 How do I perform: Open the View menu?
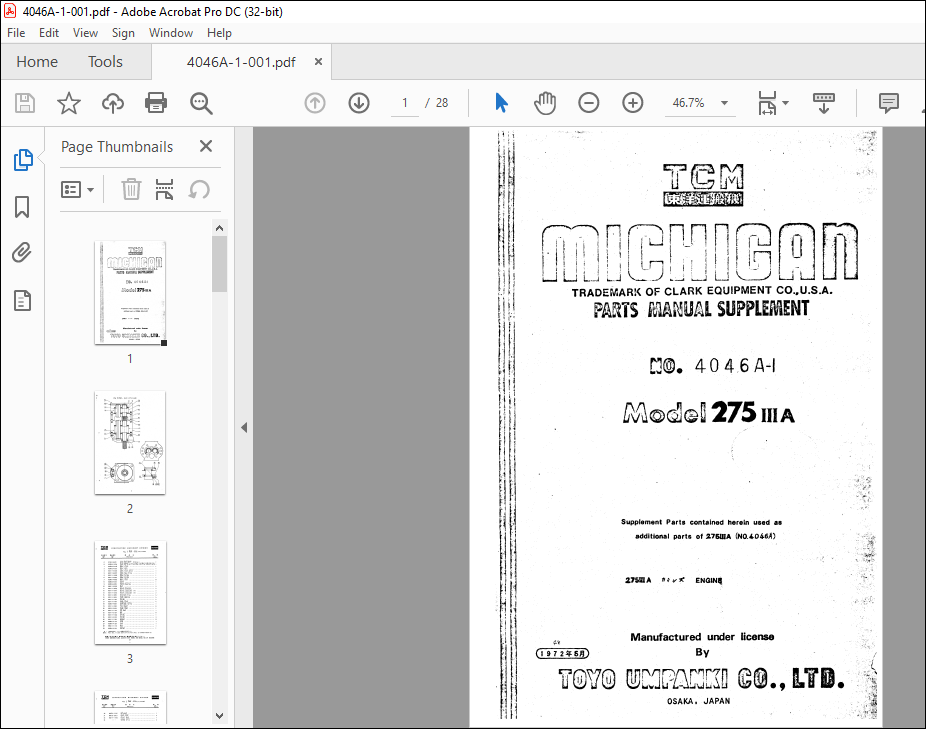(86, 32)
